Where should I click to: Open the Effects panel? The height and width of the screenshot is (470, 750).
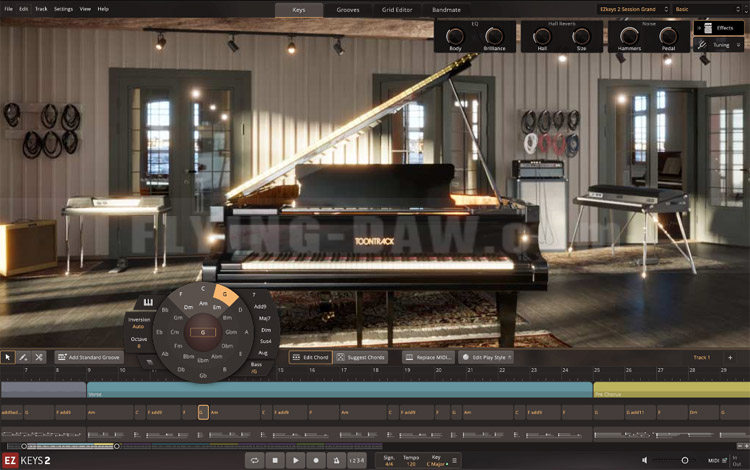pyautogui.click(x=719, y=28)
